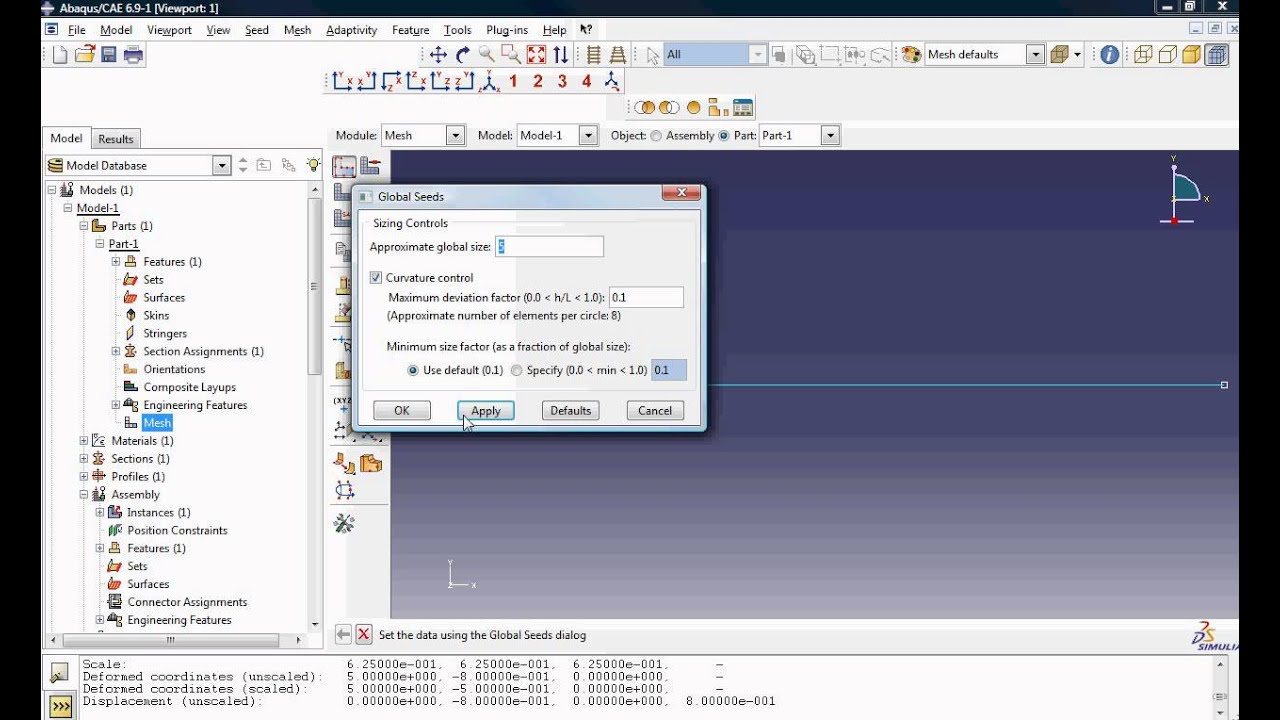Switch to shaded render style
This screenshot has width=1280, height=720.
pyautogui.click(x=1191, y=55)
